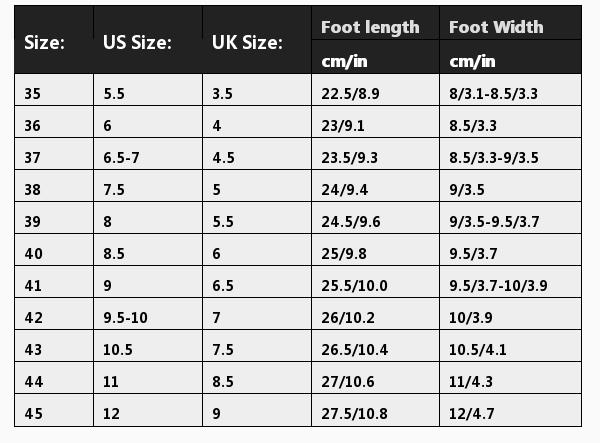Click the US size 9.5-10 cell
The width and height of the screenshot is (600, 443).
click(125, 318)
